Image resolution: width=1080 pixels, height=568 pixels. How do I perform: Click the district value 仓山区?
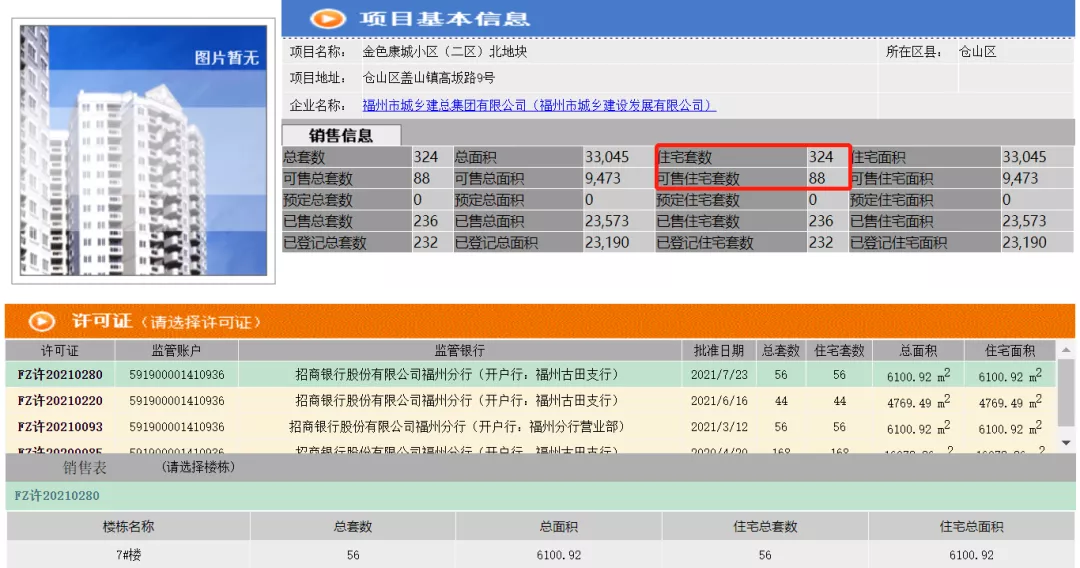tap(977, 52)
